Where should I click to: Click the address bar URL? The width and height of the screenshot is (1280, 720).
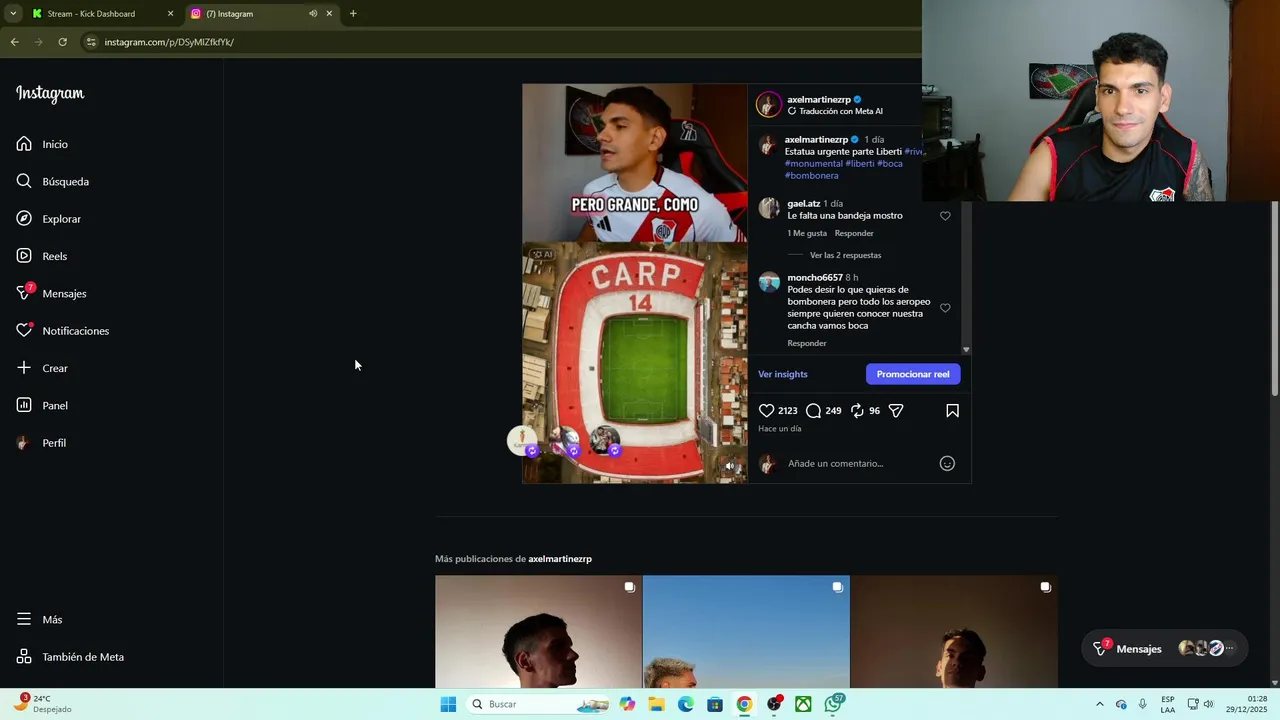[x=169, y=42]
